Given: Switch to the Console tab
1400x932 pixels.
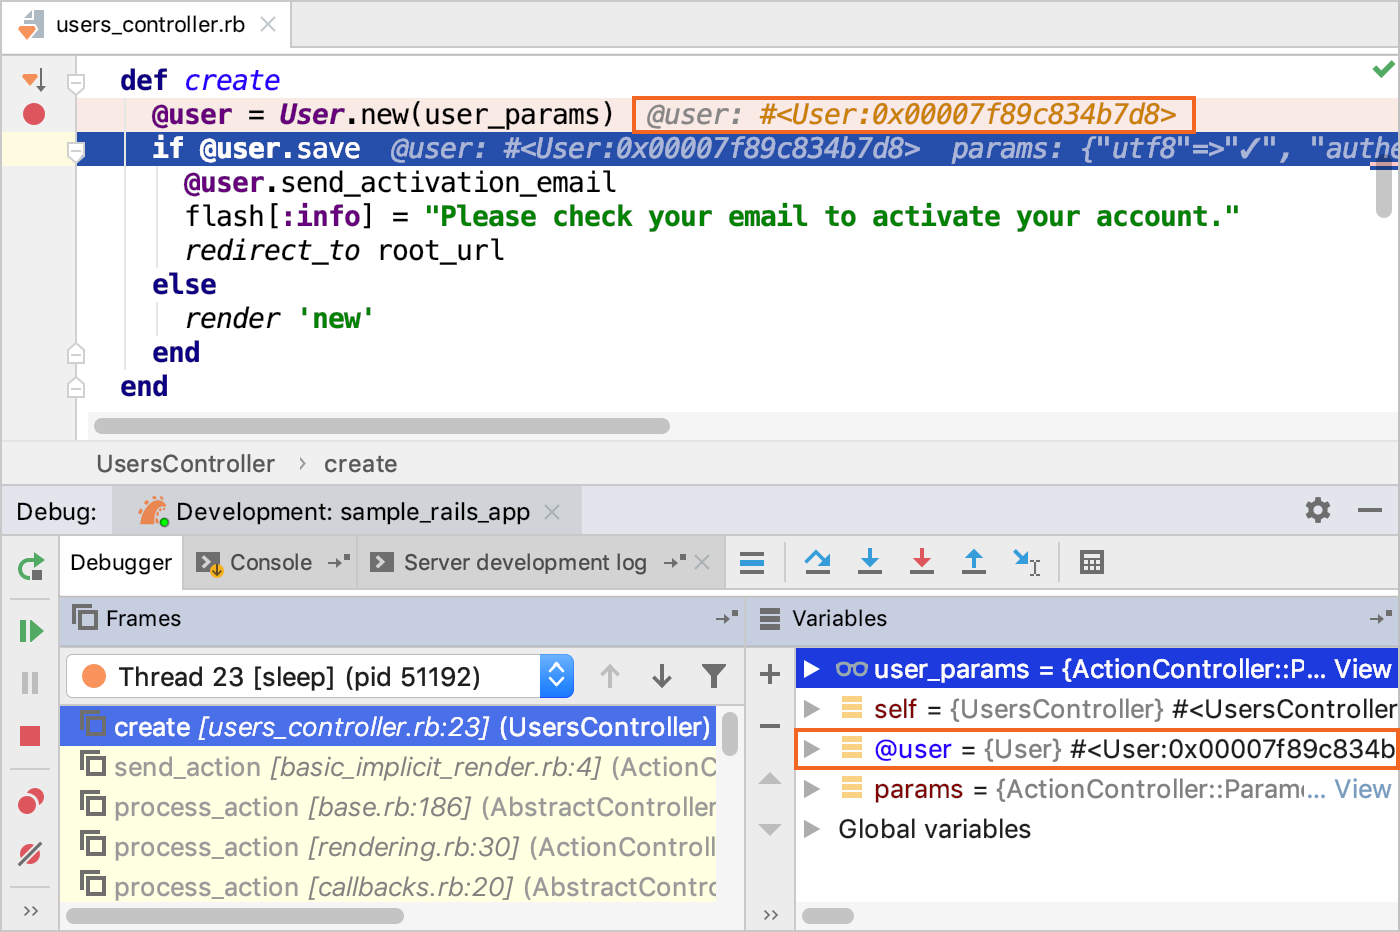Looking at the screenshot, I should pyautogui.click(x=270, y=563).
